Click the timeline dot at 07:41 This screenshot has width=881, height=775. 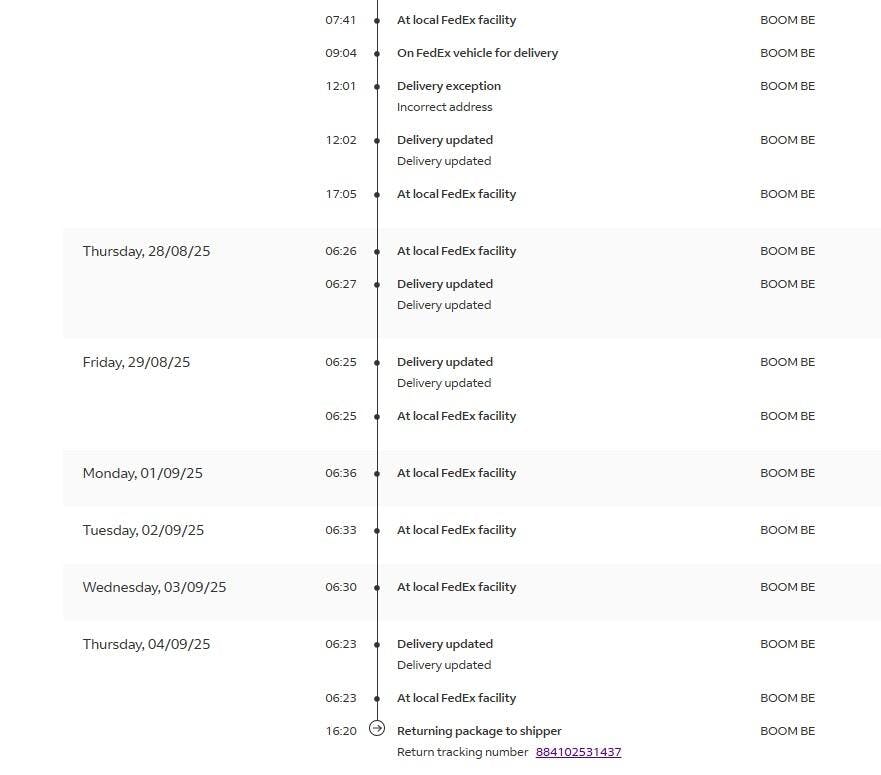click(377, 20)
